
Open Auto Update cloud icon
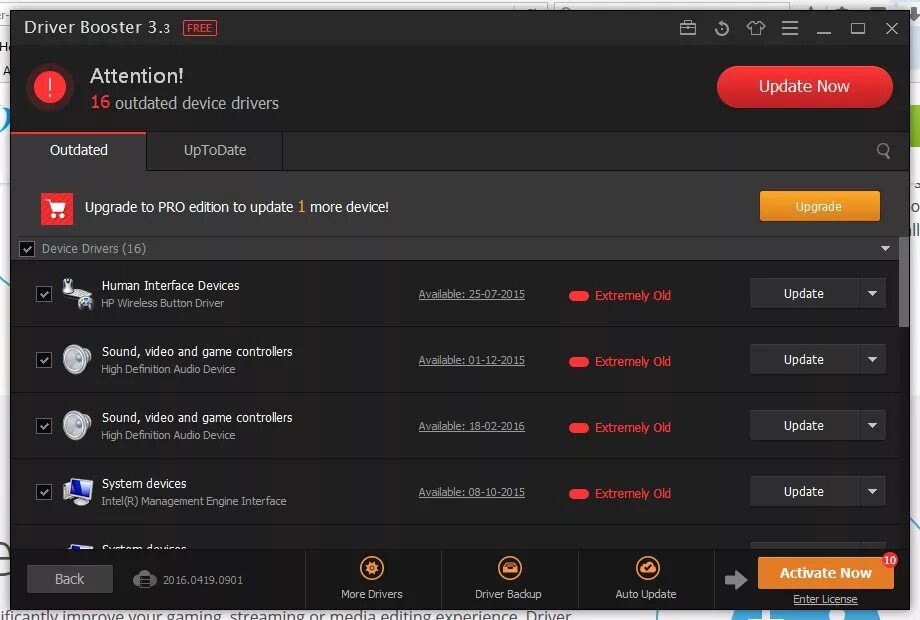click(647, 568)
